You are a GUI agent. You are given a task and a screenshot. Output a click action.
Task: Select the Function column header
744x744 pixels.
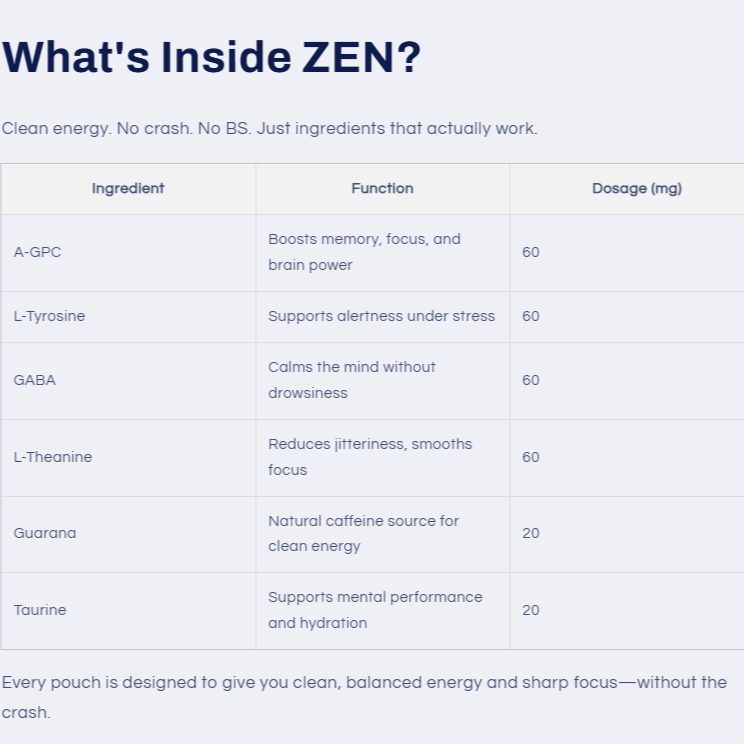click(382, 189)
